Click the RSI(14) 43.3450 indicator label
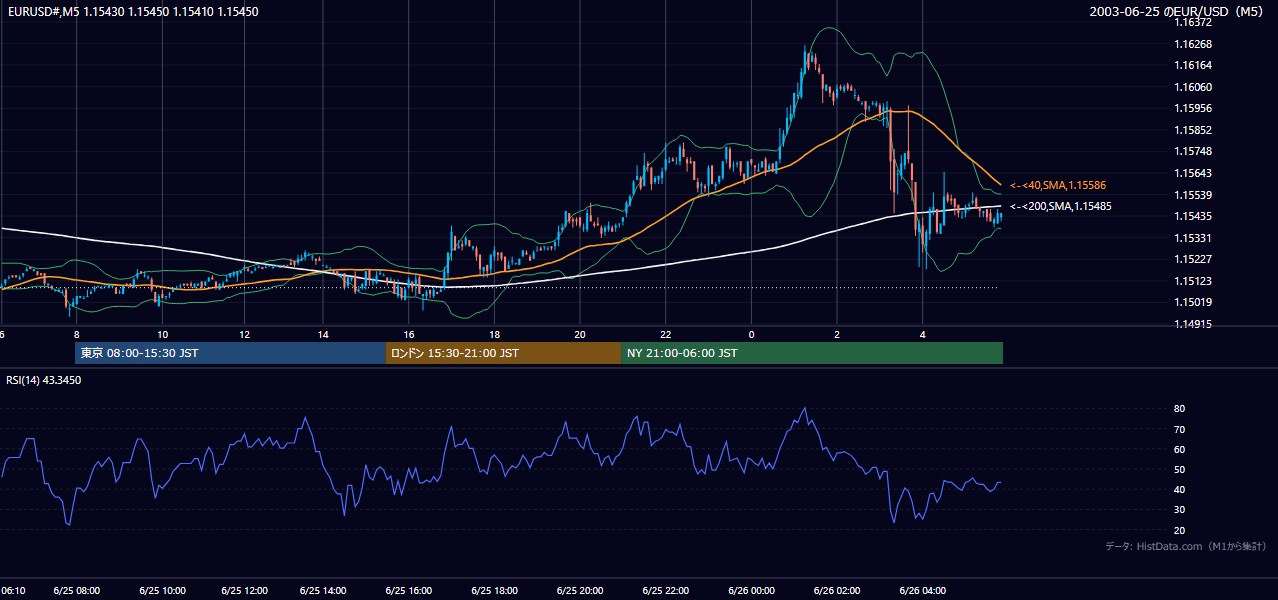This screenshot has height=600, width=1278. tap(44, 380)
